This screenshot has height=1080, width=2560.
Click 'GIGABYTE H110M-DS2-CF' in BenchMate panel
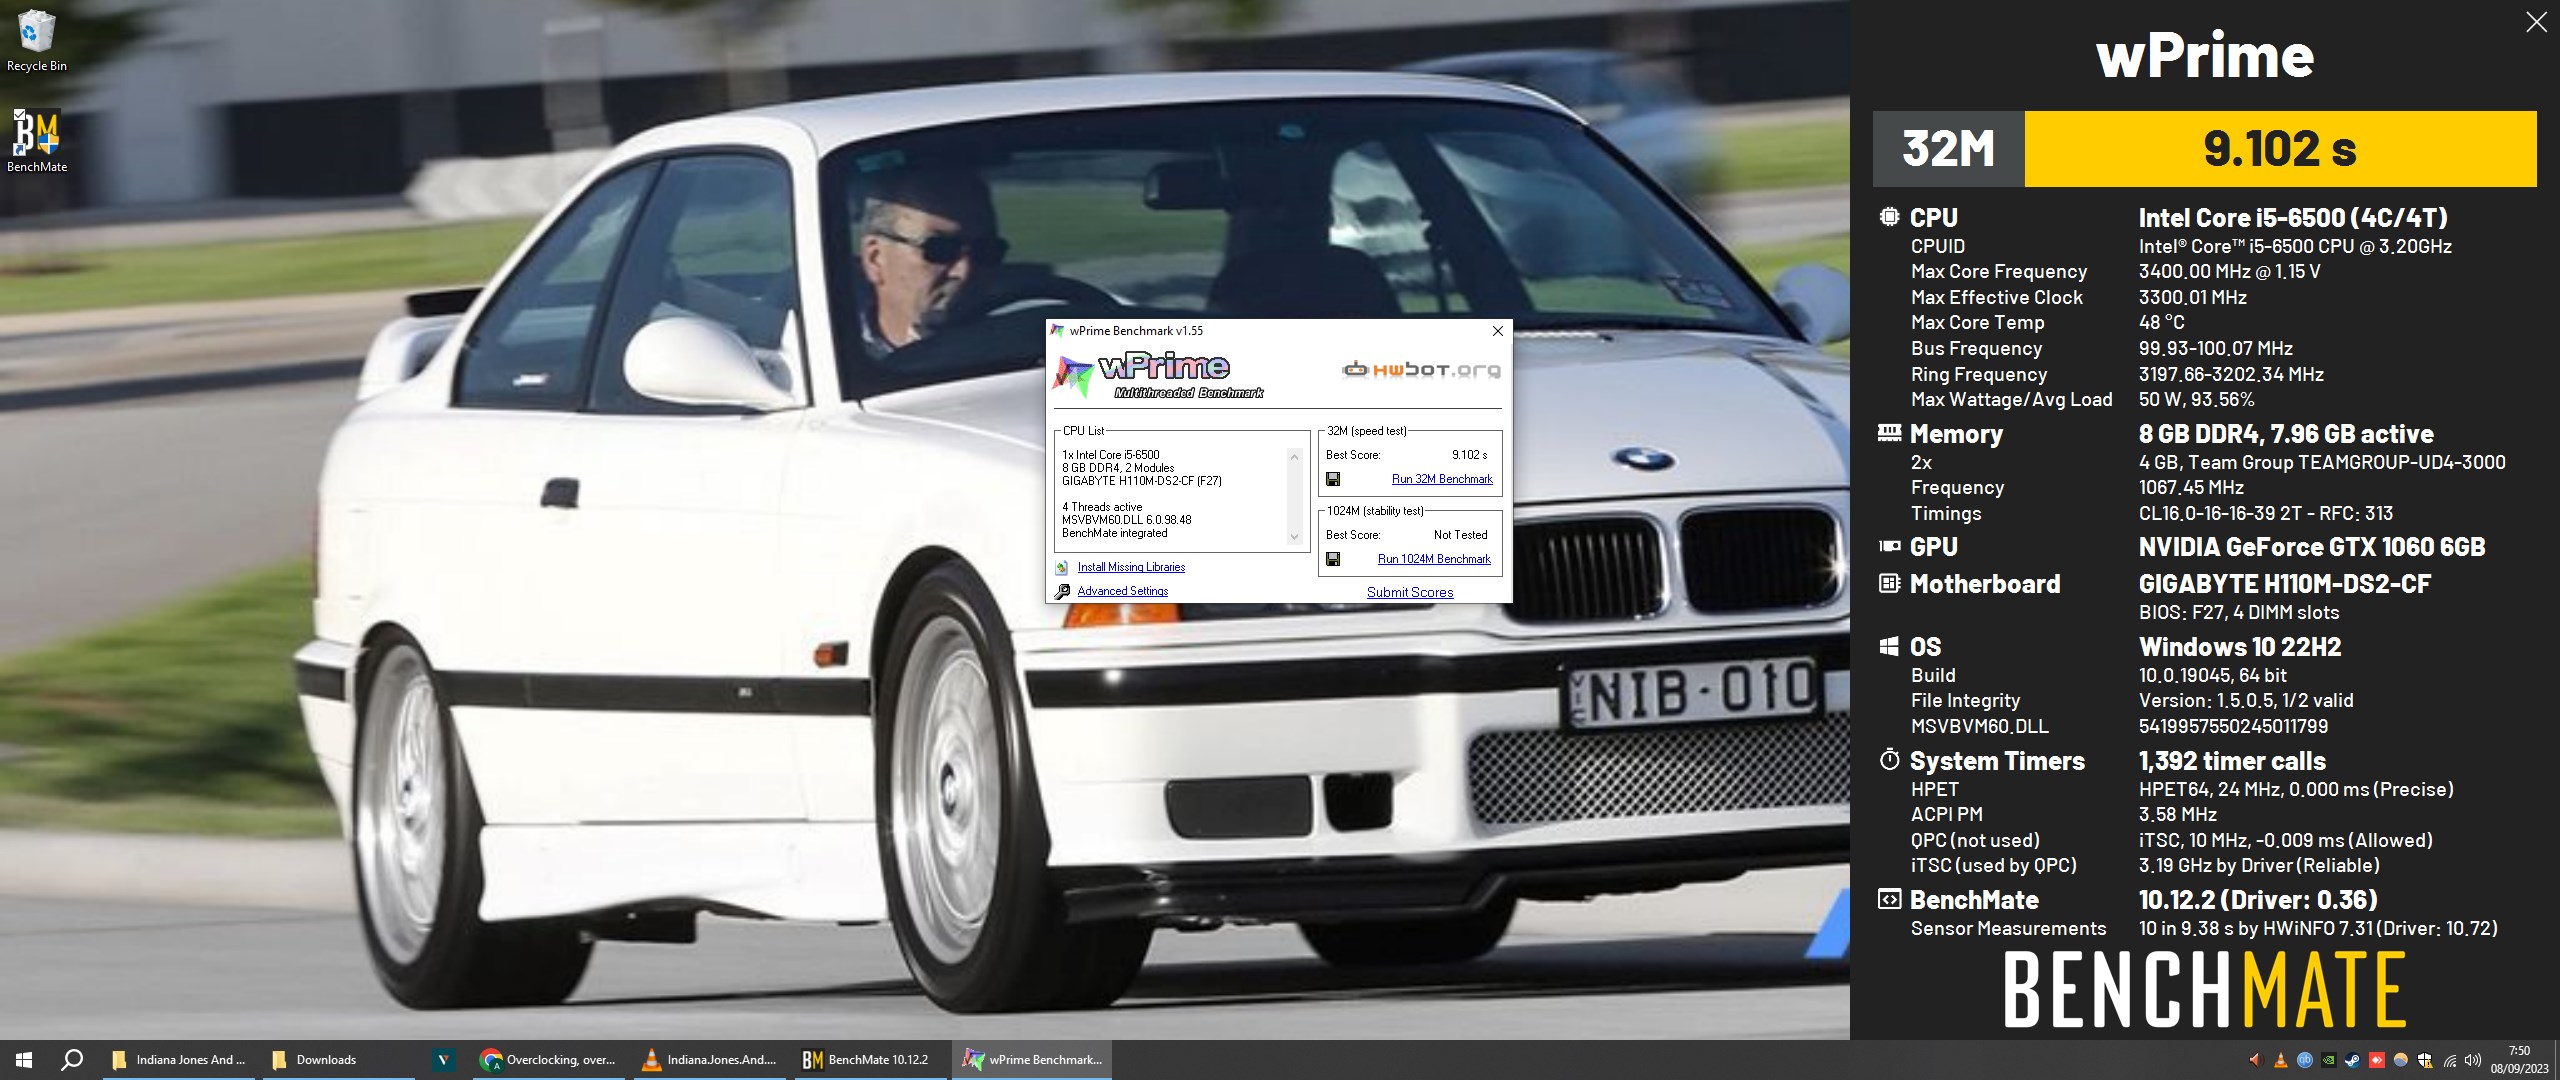[2284, 583]
